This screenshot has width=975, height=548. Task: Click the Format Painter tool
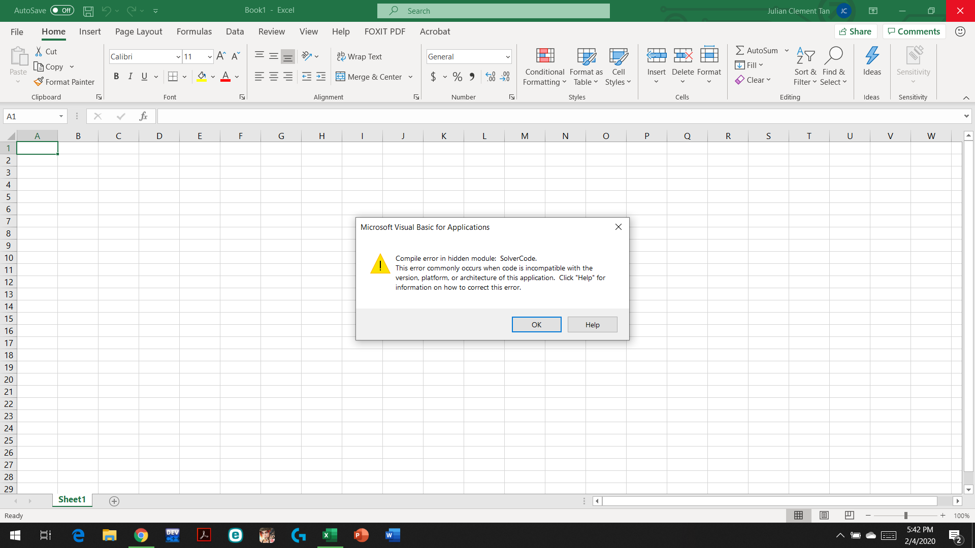[64, 81]
